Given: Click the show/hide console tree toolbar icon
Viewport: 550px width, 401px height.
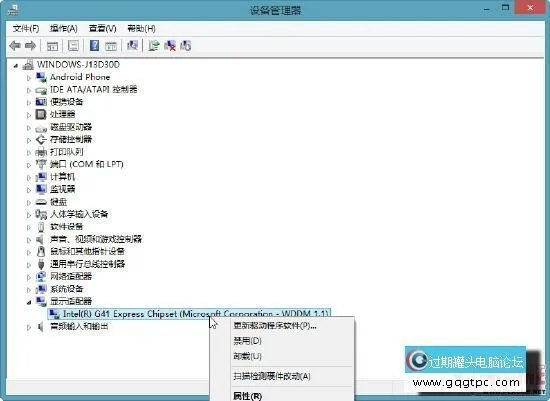Looking at the screenshot, I should point(52,46).
